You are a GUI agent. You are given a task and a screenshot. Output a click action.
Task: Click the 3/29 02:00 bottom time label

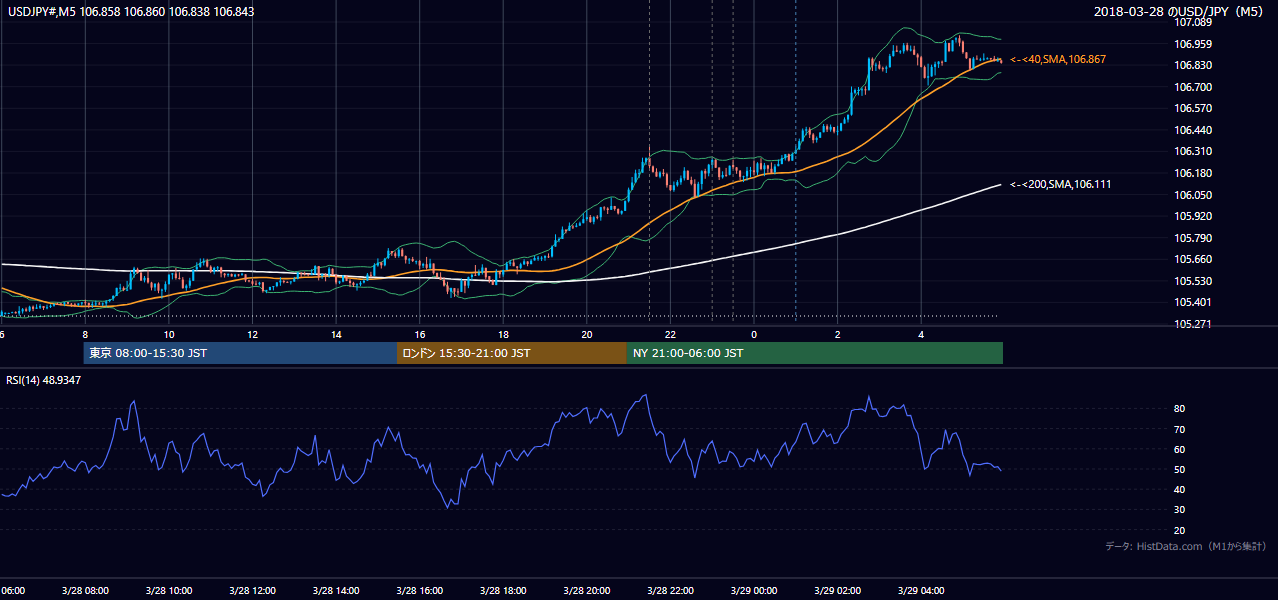pyautogui.click(x=837, y=591)
